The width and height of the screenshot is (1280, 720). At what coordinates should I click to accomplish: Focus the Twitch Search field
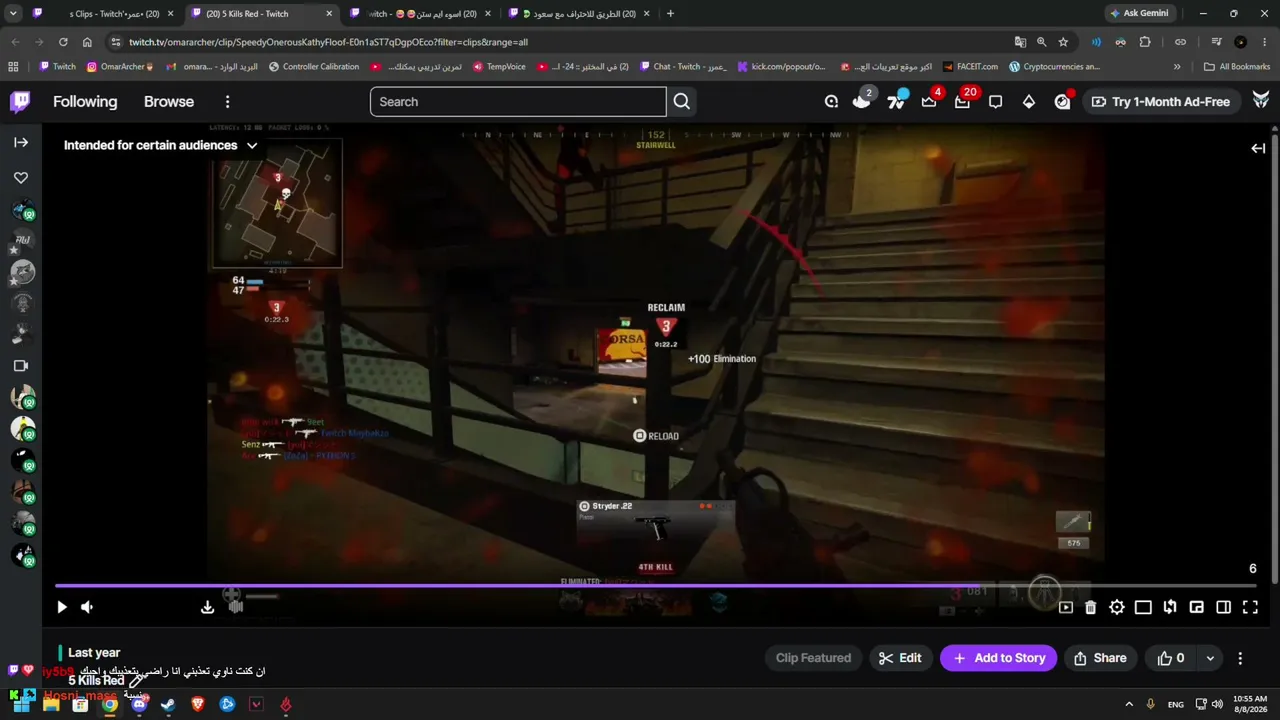518,102
